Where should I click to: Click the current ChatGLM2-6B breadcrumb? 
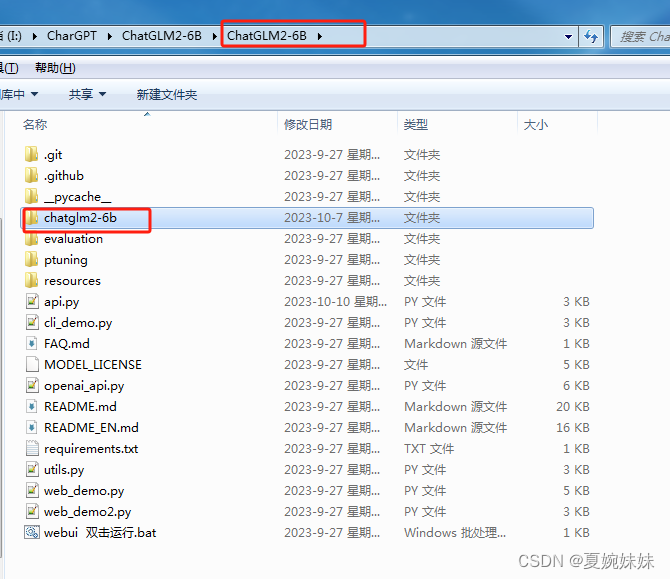[x=267, y=36]
